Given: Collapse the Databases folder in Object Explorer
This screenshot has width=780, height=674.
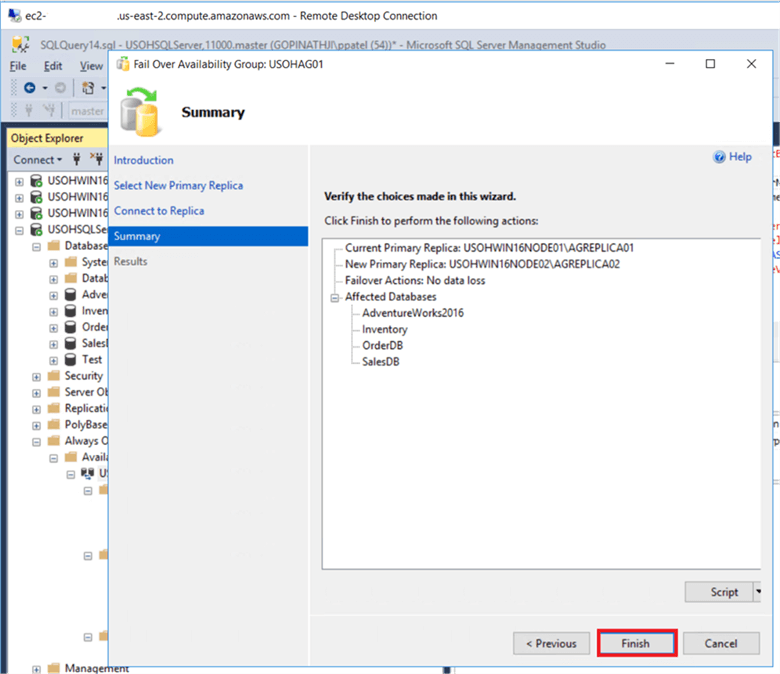Looking at the screenshot, I should (x=36, y=247).
